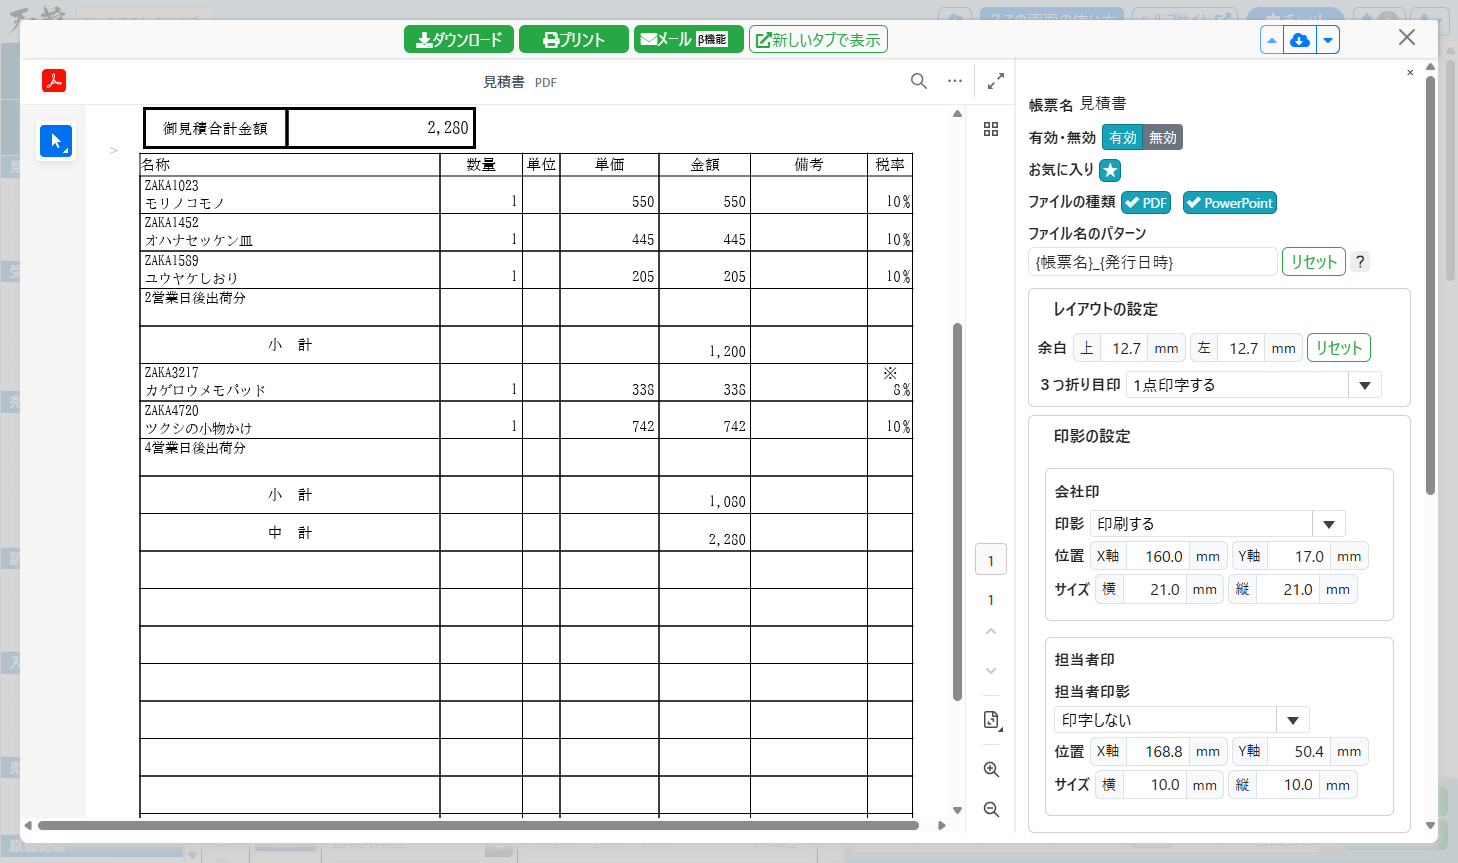
Task: Zoom in on the PDF document
Action: 991,769
